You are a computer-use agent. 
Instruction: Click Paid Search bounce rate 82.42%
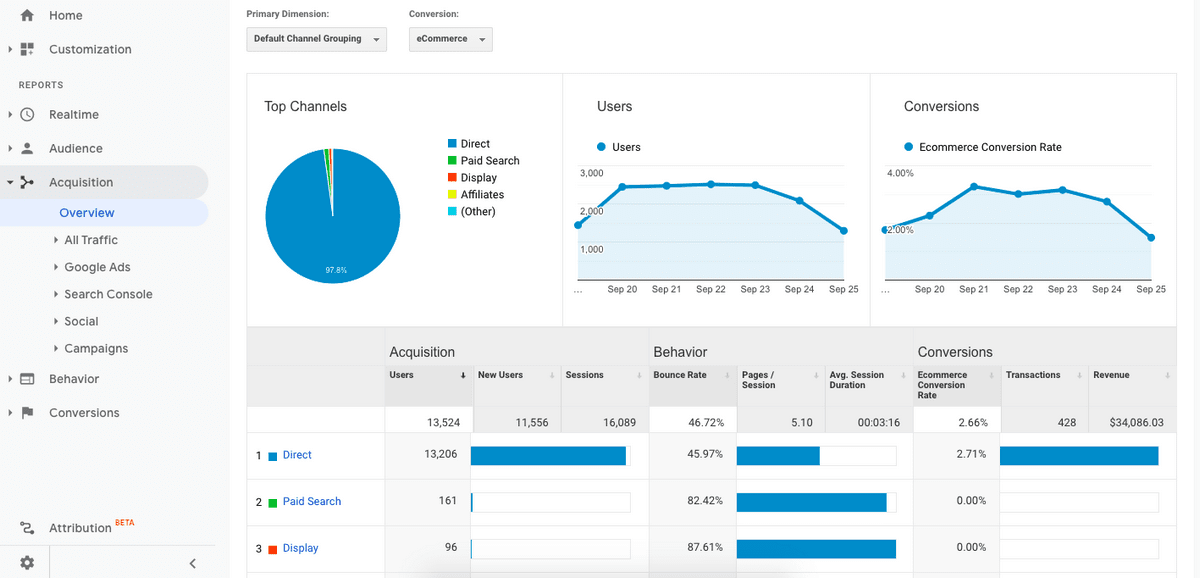tap(705, 501)
